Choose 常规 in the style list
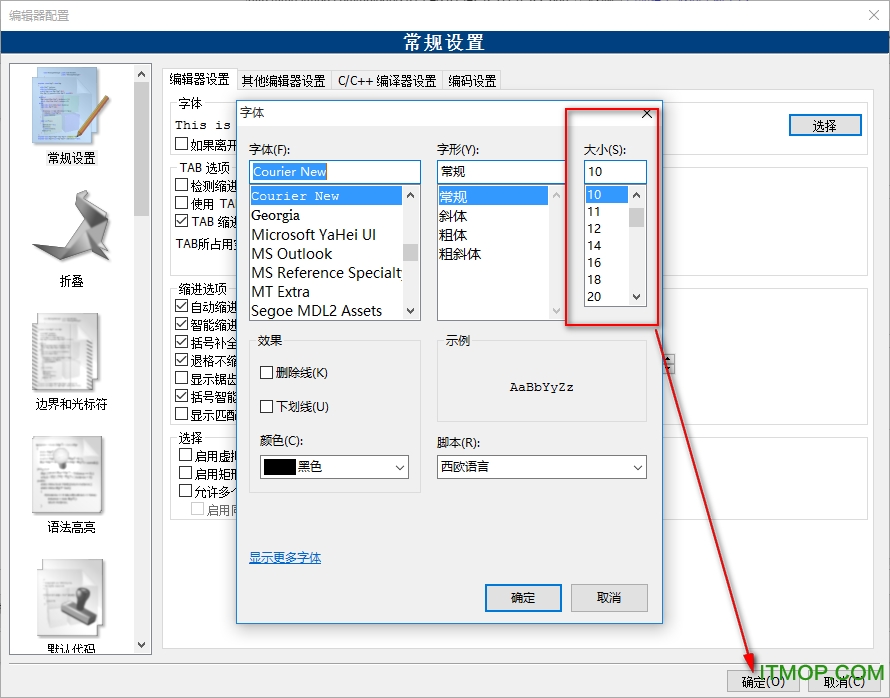 (493, 196)
